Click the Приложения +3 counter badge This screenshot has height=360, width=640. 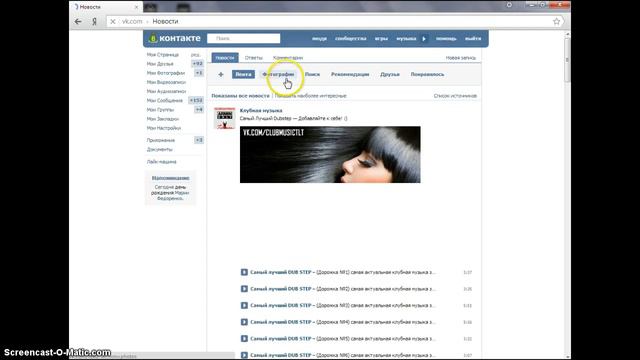tap(199, 140)
